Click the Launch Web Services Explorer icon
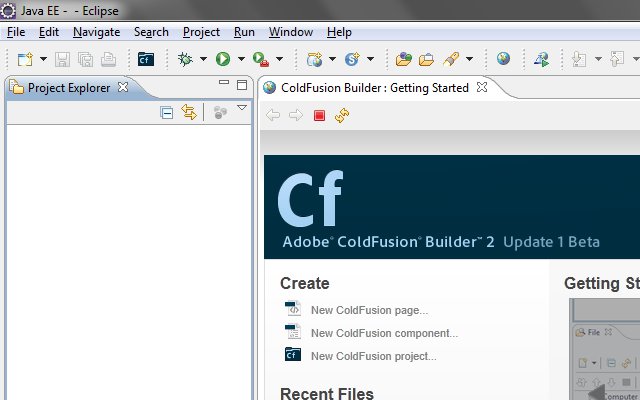This screenshot has width=640, height=400. click(541, 60)
